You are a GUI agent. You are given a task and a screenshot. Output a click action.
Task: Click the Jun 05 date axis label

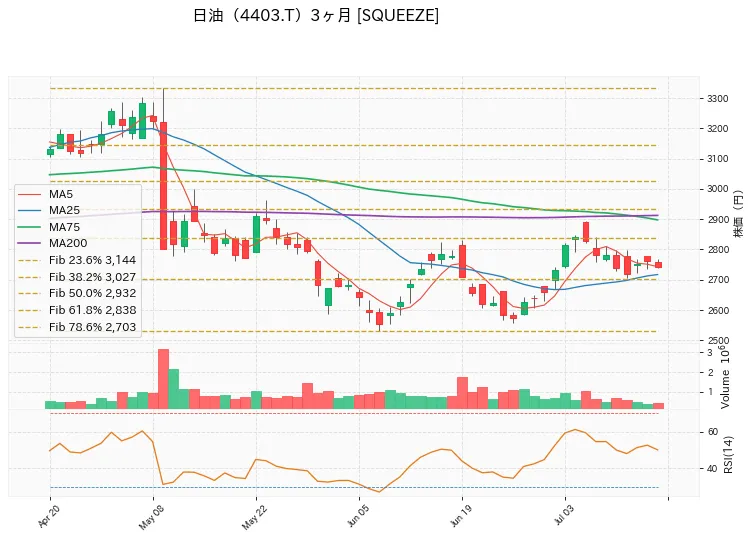(355, 517)
